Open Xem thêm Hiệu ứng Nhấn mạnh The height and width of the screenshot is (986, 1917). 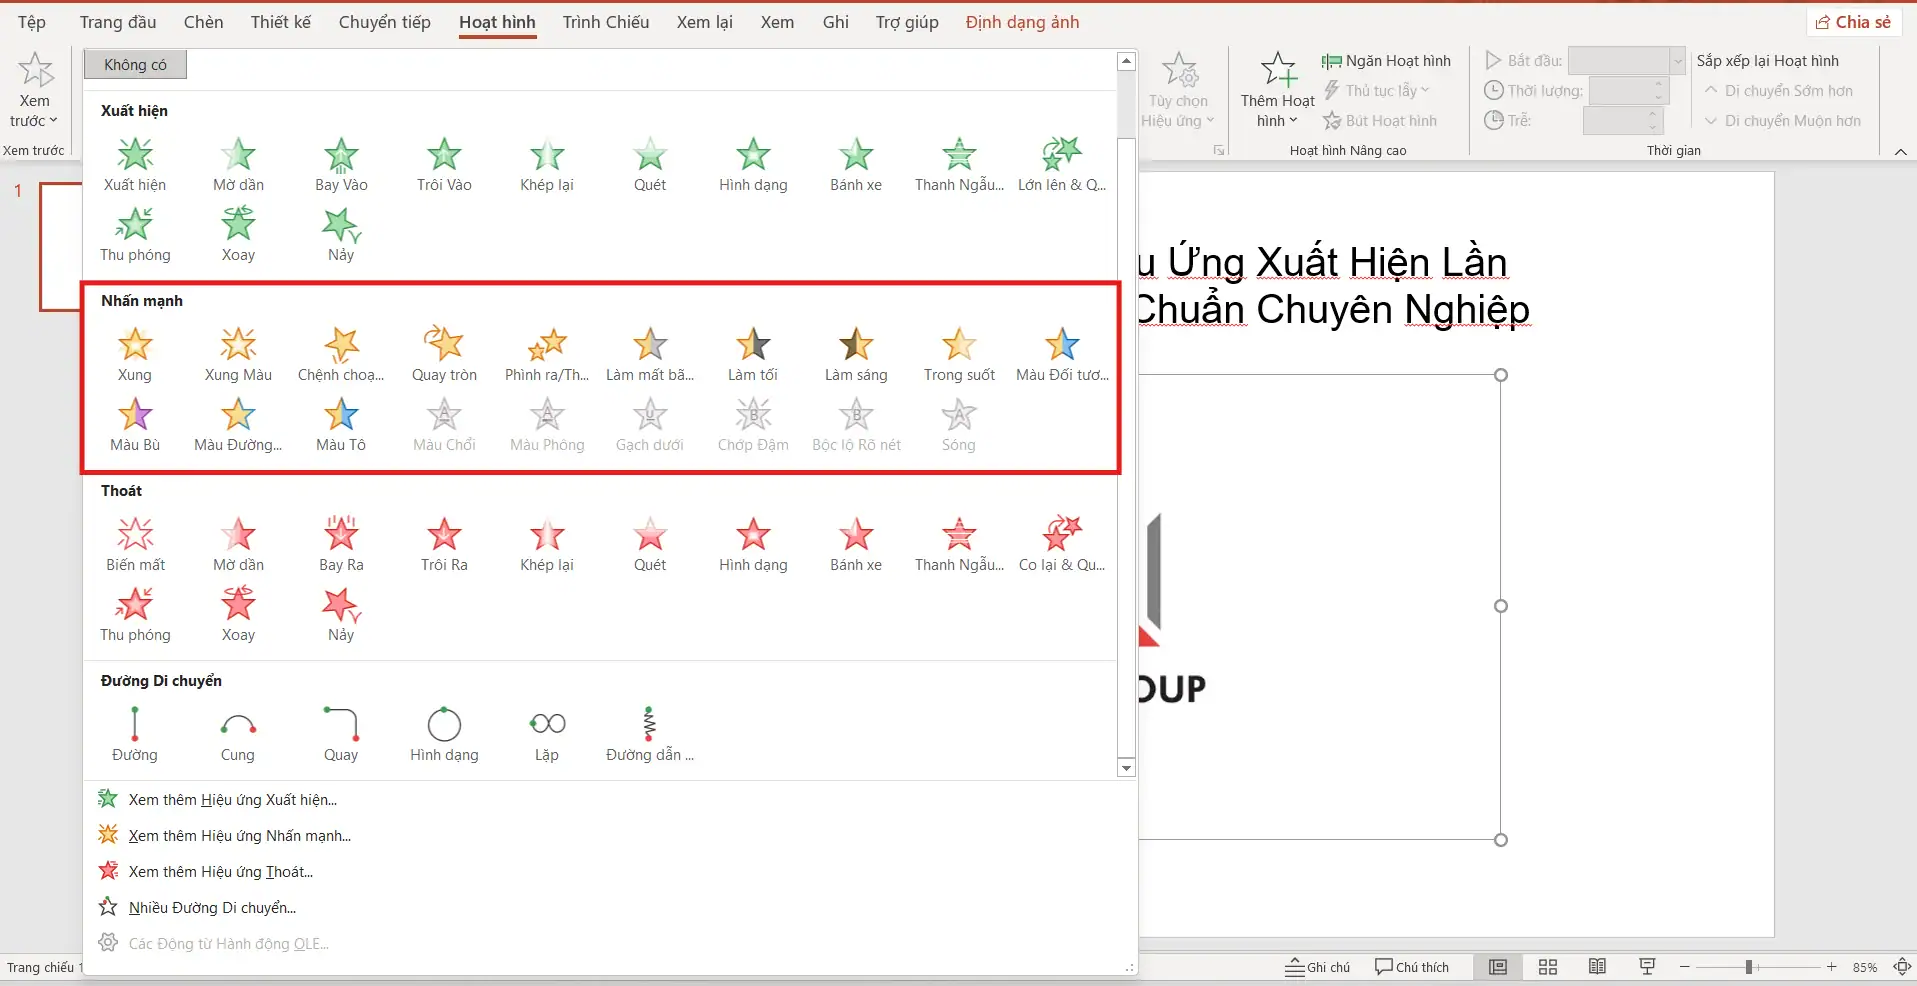tap(239, 836)
